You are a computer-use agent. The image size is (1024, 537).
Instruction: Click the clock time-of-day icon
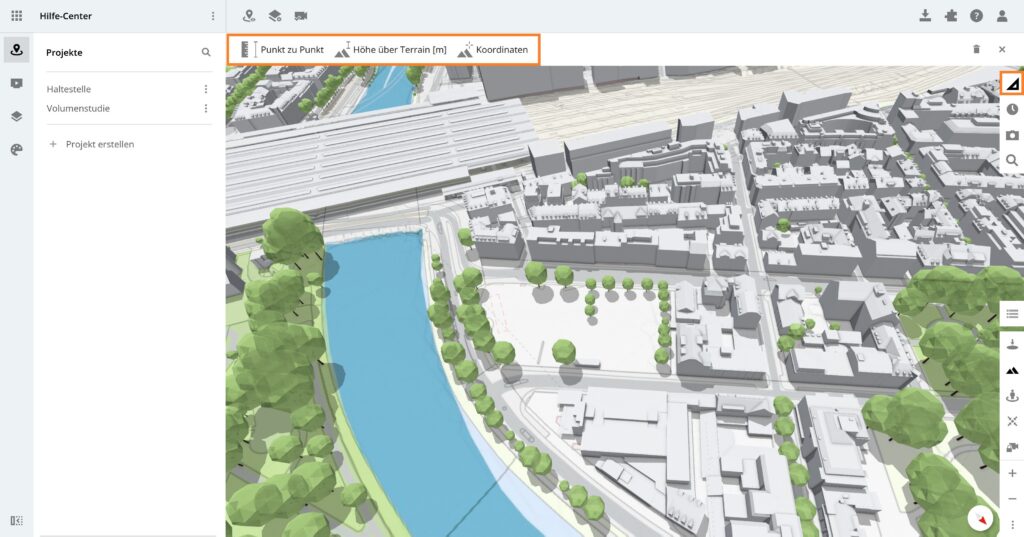point(1012,109)
